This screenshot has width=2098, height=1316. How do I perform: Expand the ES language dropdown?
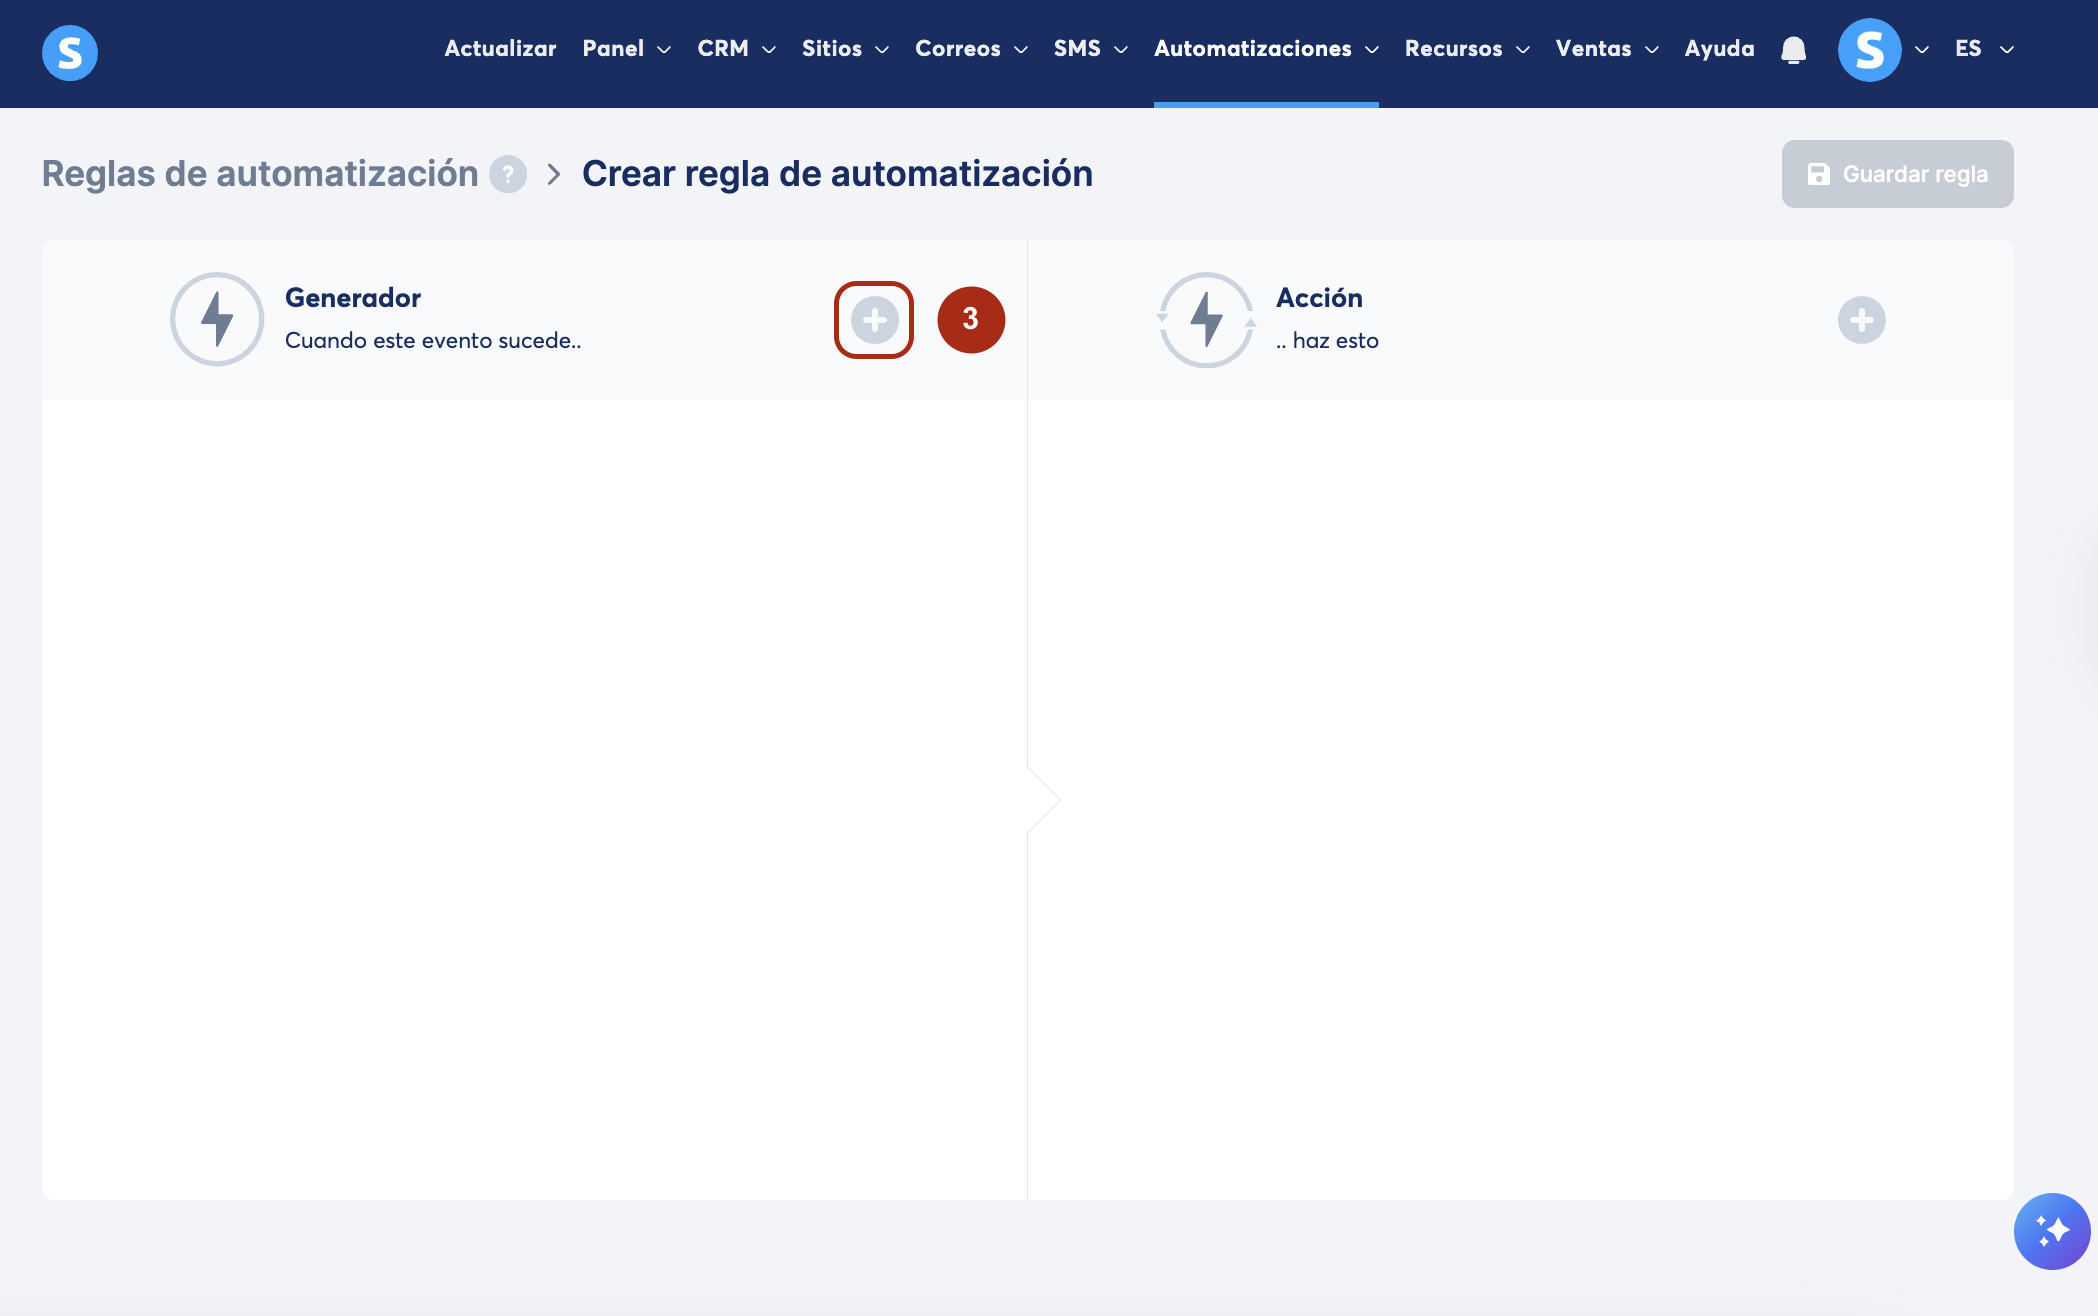(1984, 49)
